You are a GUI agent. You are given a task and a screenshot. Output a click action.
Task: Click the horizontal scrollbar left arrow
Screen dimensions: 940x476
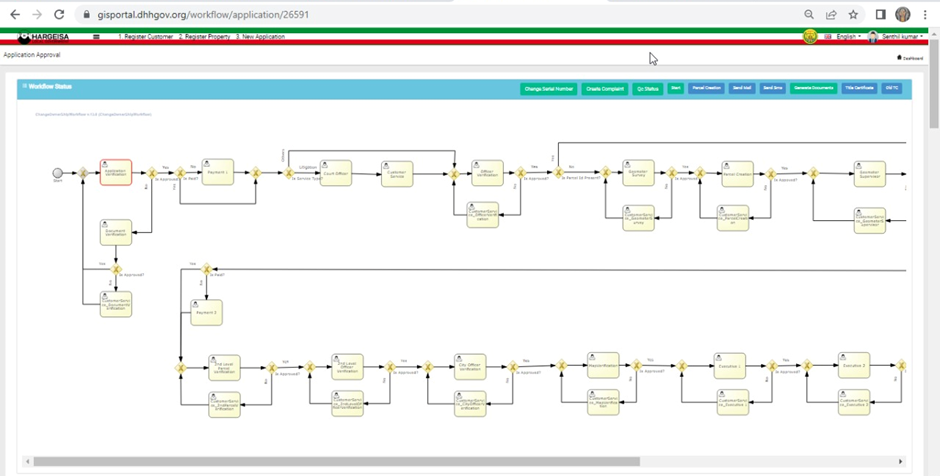coord(26,462)
